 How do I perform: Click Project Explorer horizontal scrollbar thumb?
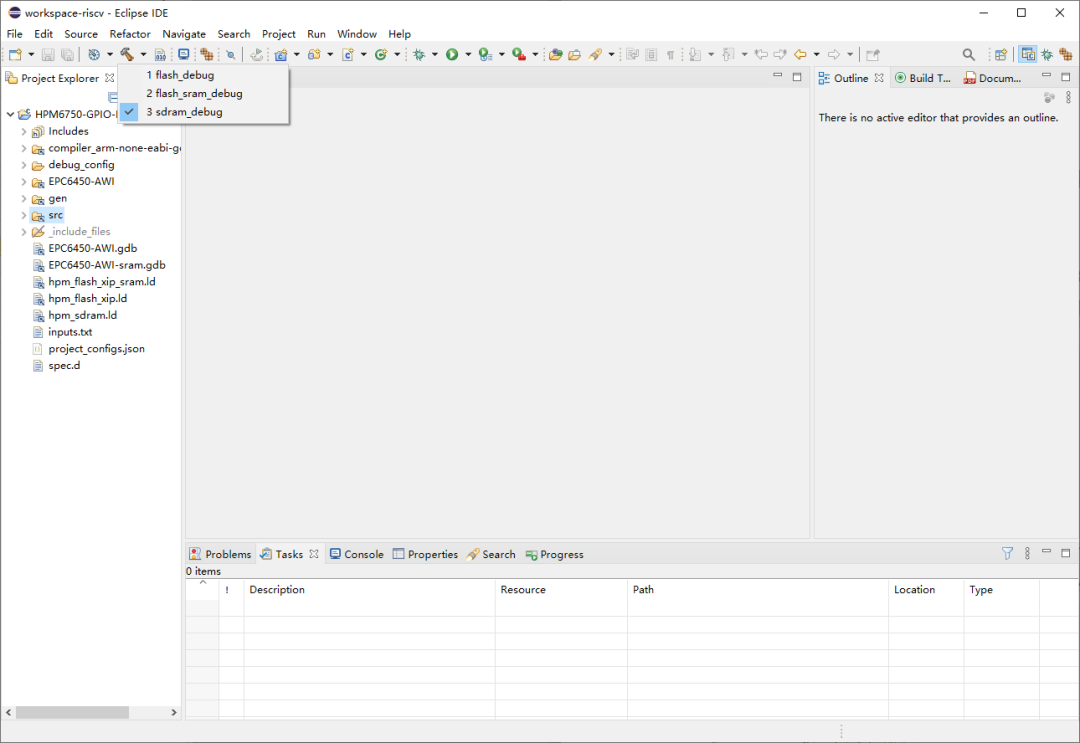[x=72, y=712]
